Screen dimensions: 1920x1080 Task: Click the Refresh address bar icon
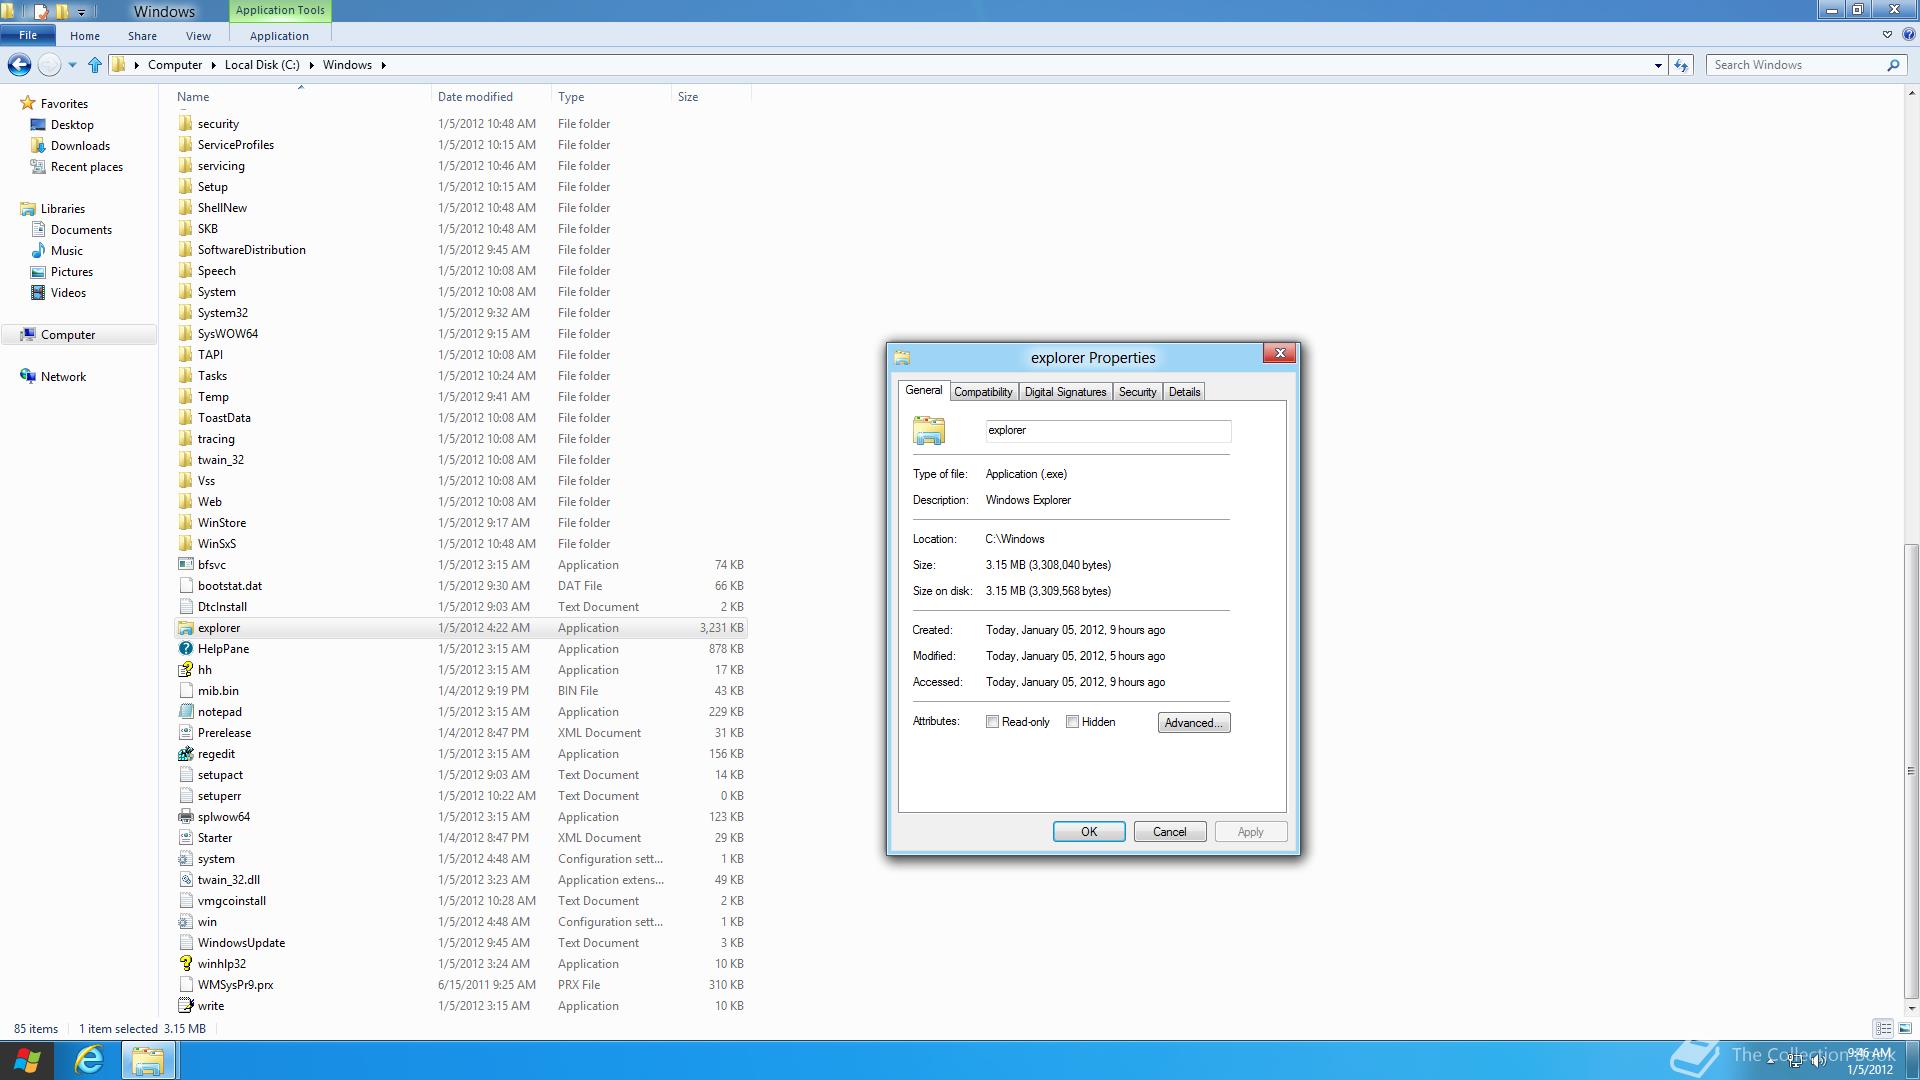[1681, 65]
